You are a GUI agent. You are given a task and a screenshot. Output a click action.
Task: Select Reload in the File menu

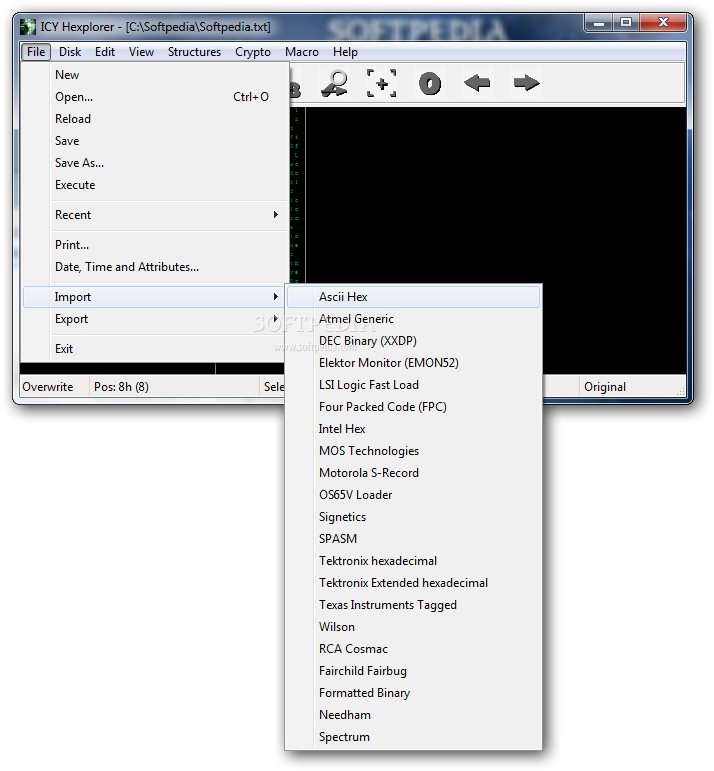point(155,119)
